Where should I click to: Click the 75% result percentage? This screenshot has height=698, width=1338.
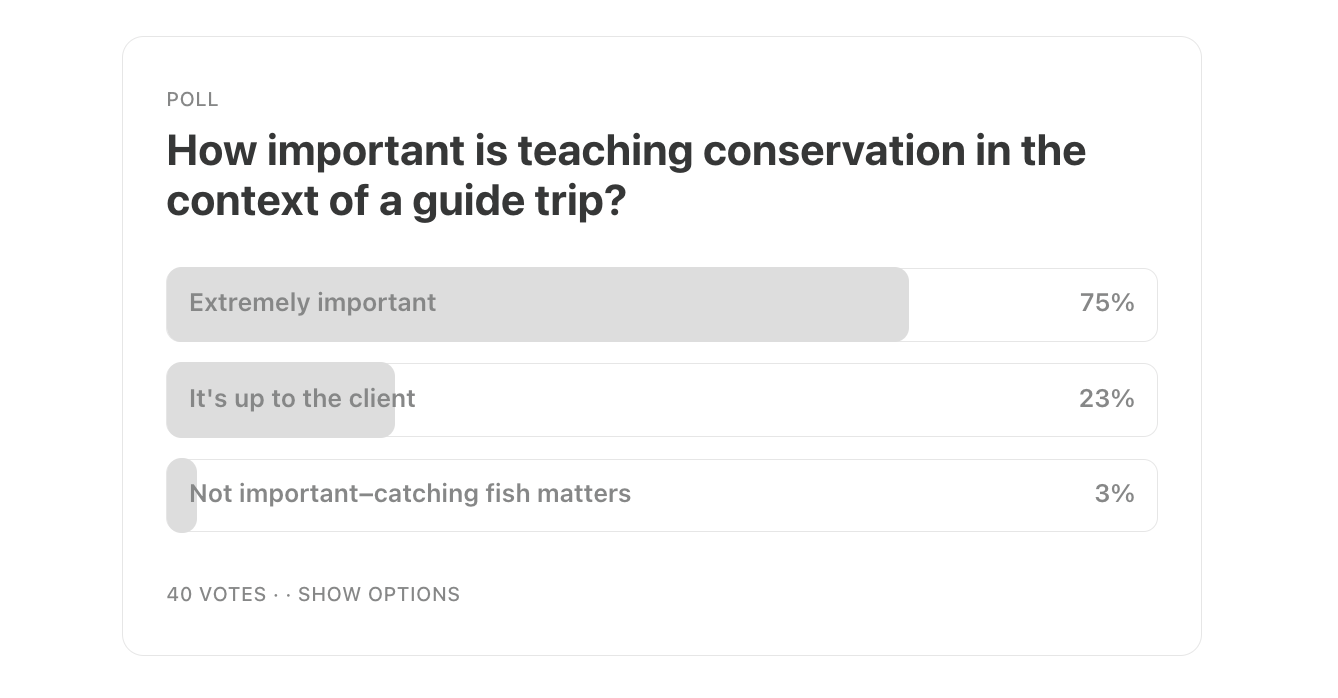click(x=1106, y=303)
